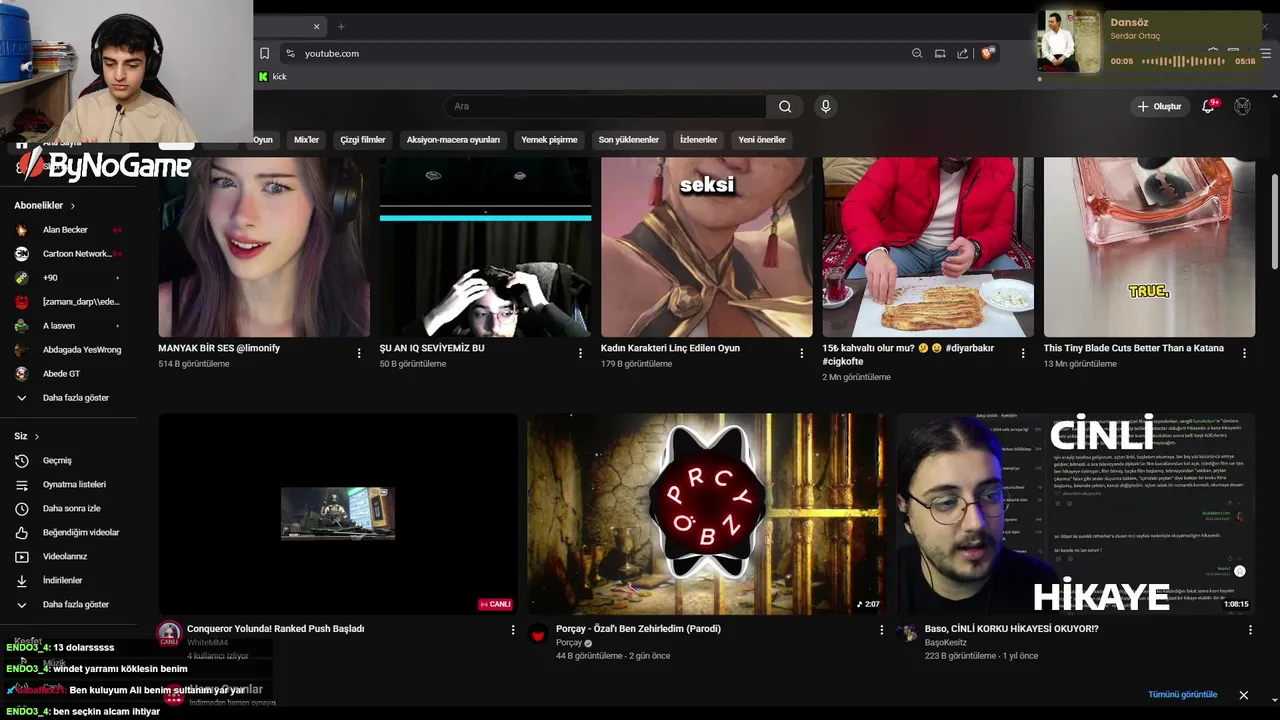The width and height of the screenshot is (1280, 720).
Task: Open options for This Tiny Blade short
Action: [x=1244, y=353]
